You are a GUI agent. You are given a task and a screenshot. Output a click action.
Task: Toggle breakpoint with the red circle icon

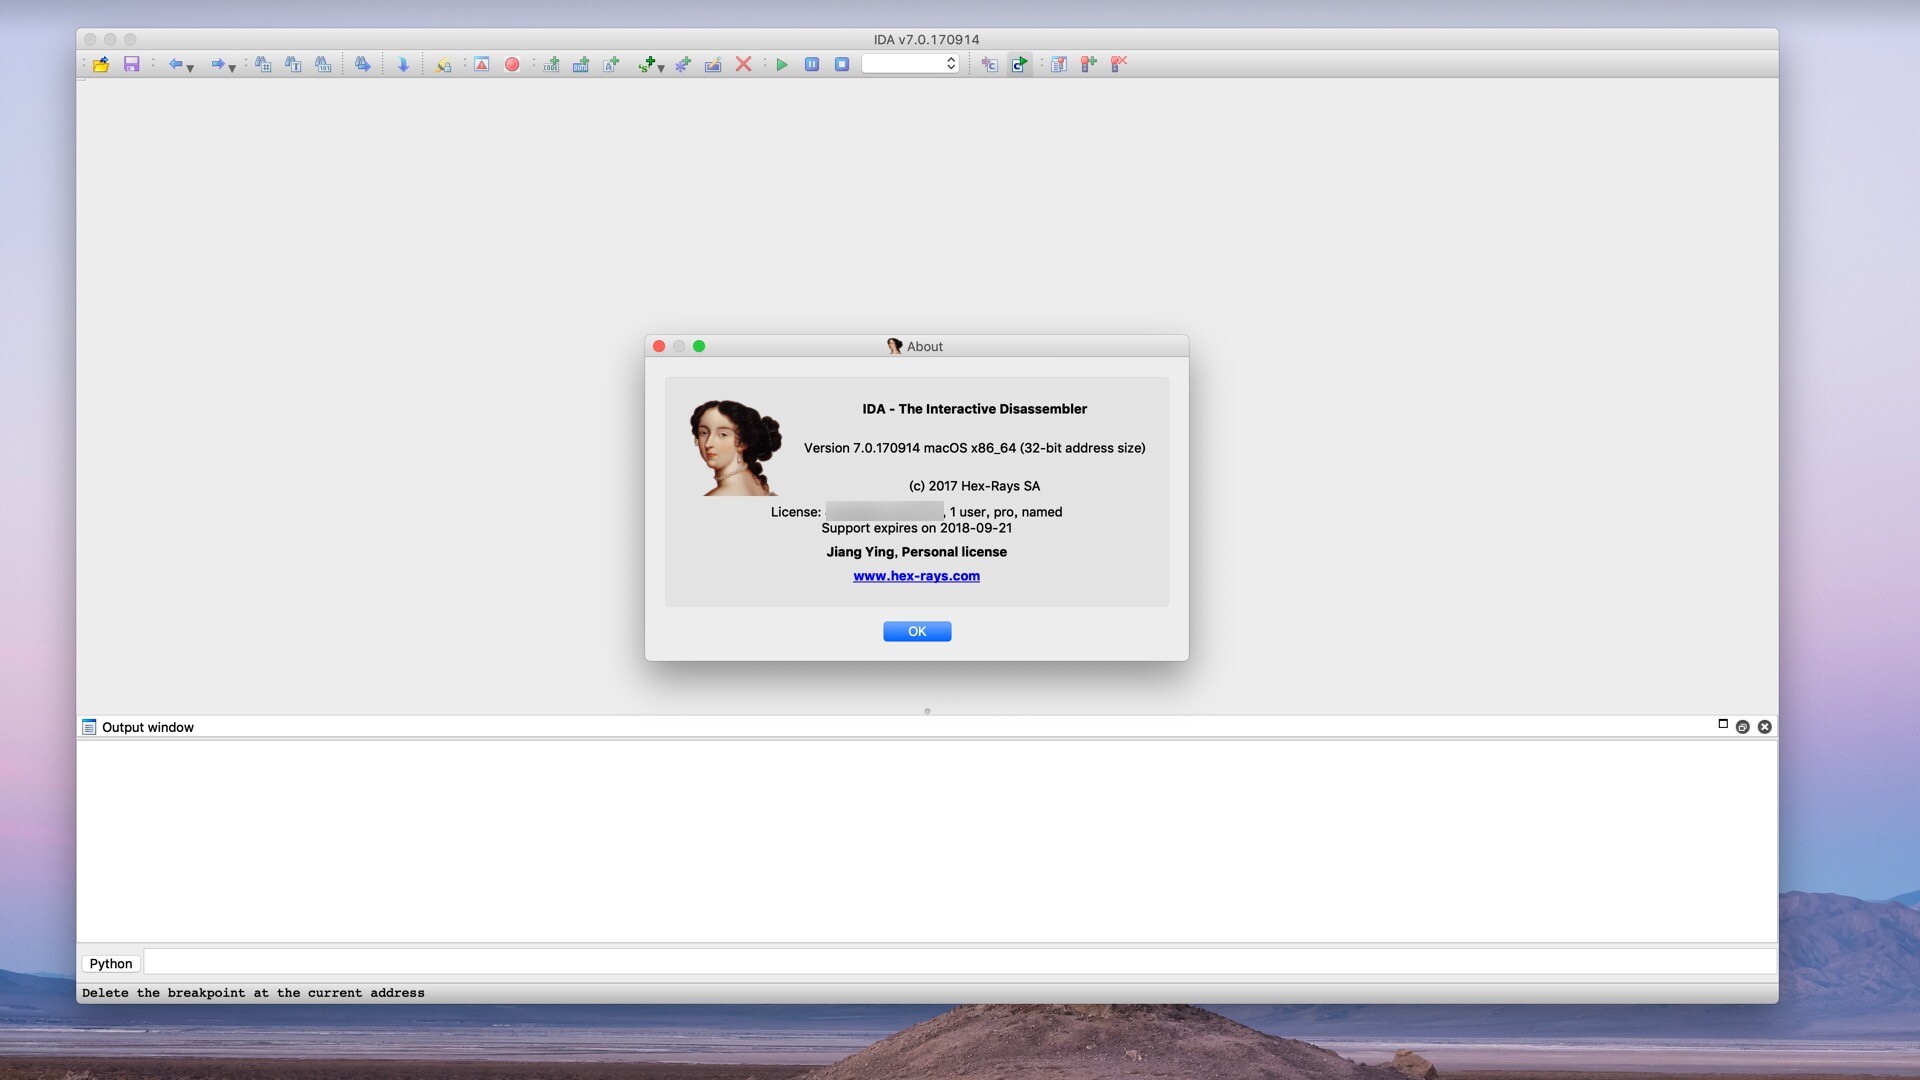[x=512, y=64]
